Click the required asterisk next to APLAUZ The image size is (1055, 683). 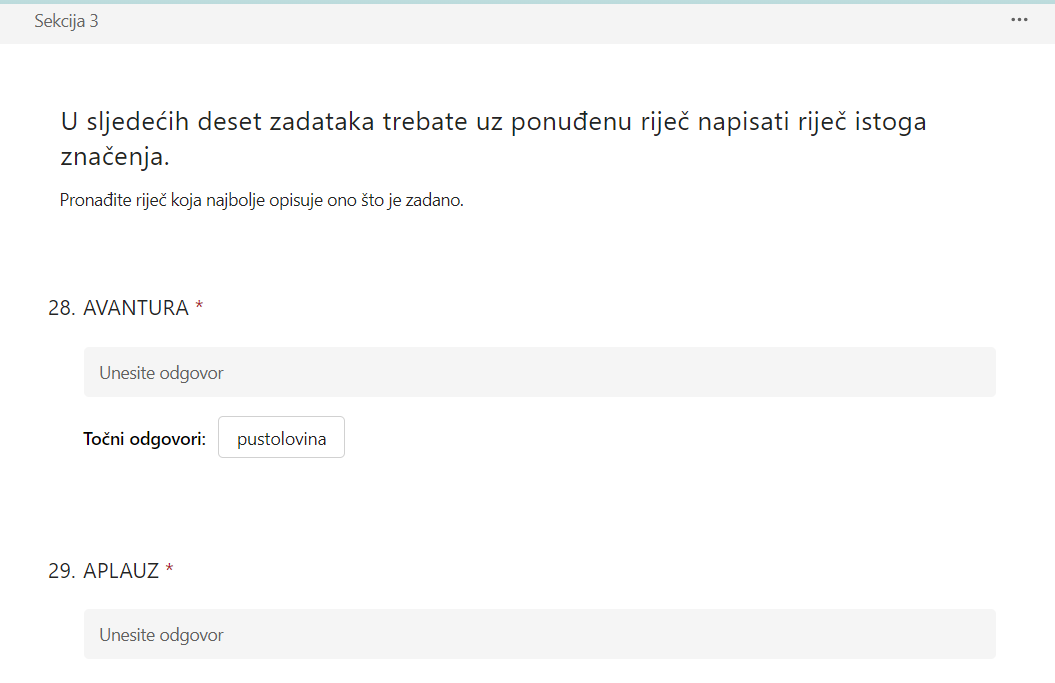(169, 571)
